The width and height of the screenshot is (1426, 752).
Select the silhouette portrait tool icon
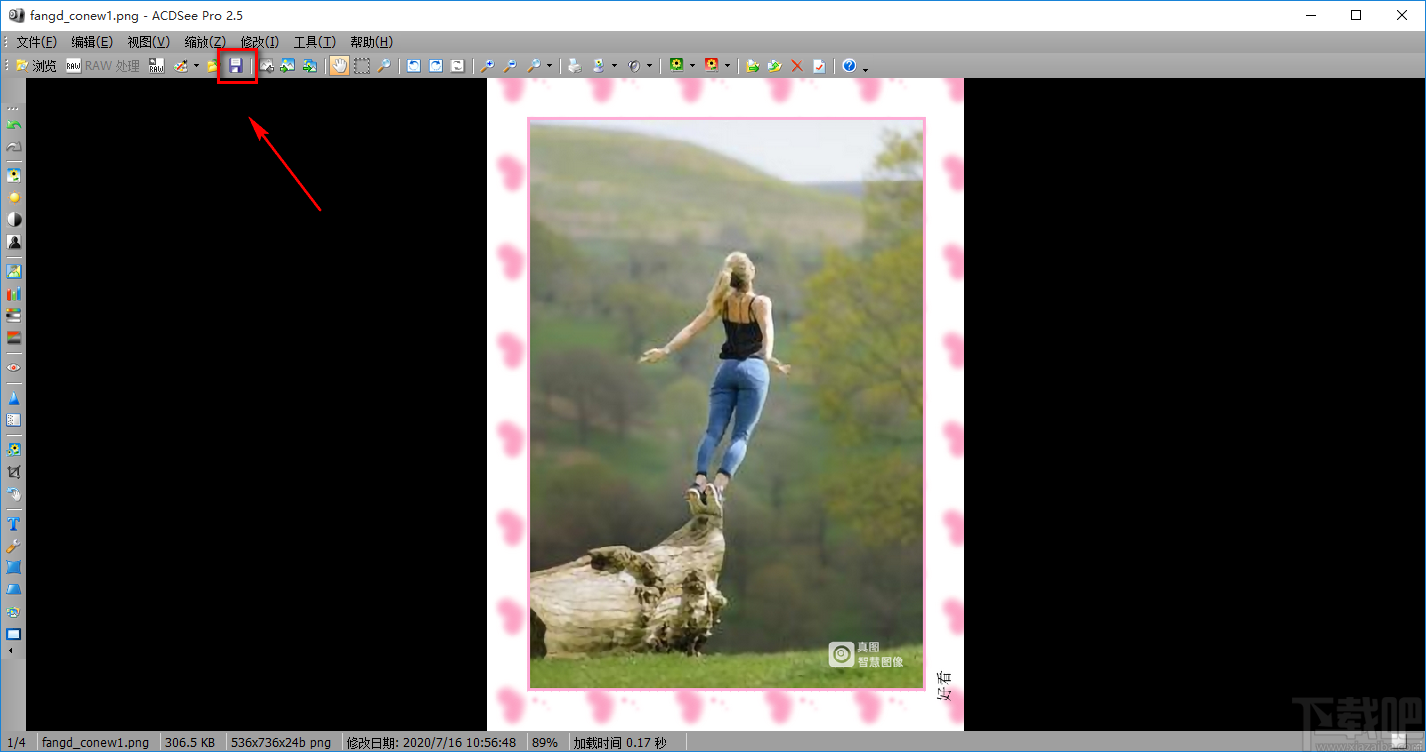tap(14, 241)
